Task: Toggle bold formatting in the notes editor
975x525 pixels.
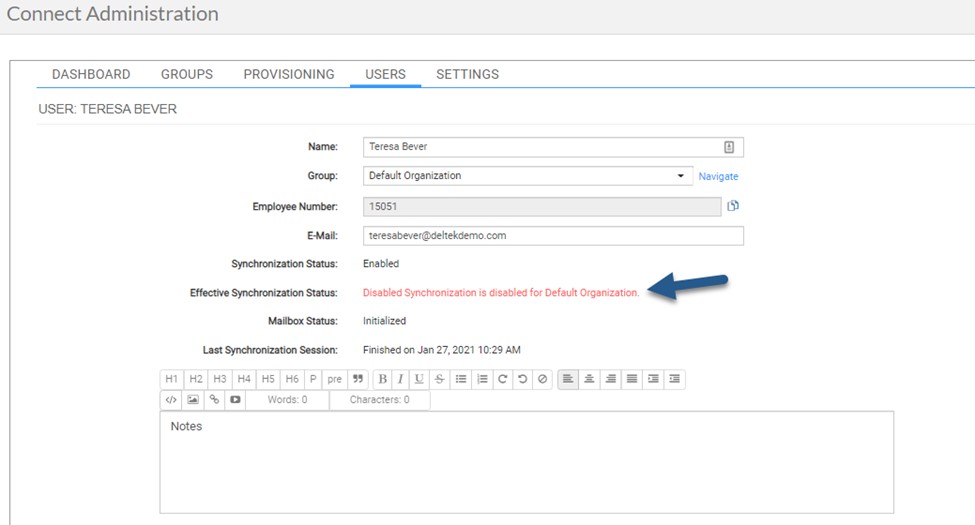Action: [x=382, y=380]
